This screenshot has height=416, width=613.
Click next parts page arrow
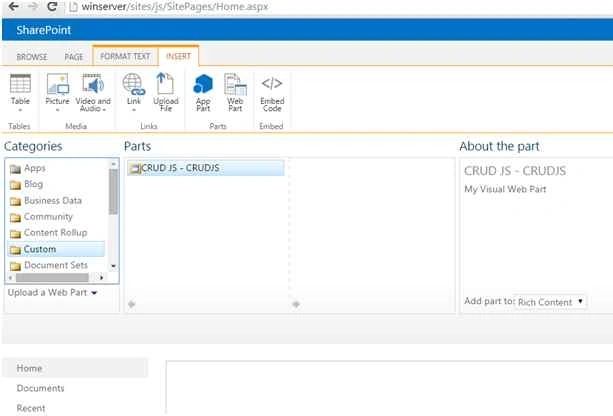(296, 304)
